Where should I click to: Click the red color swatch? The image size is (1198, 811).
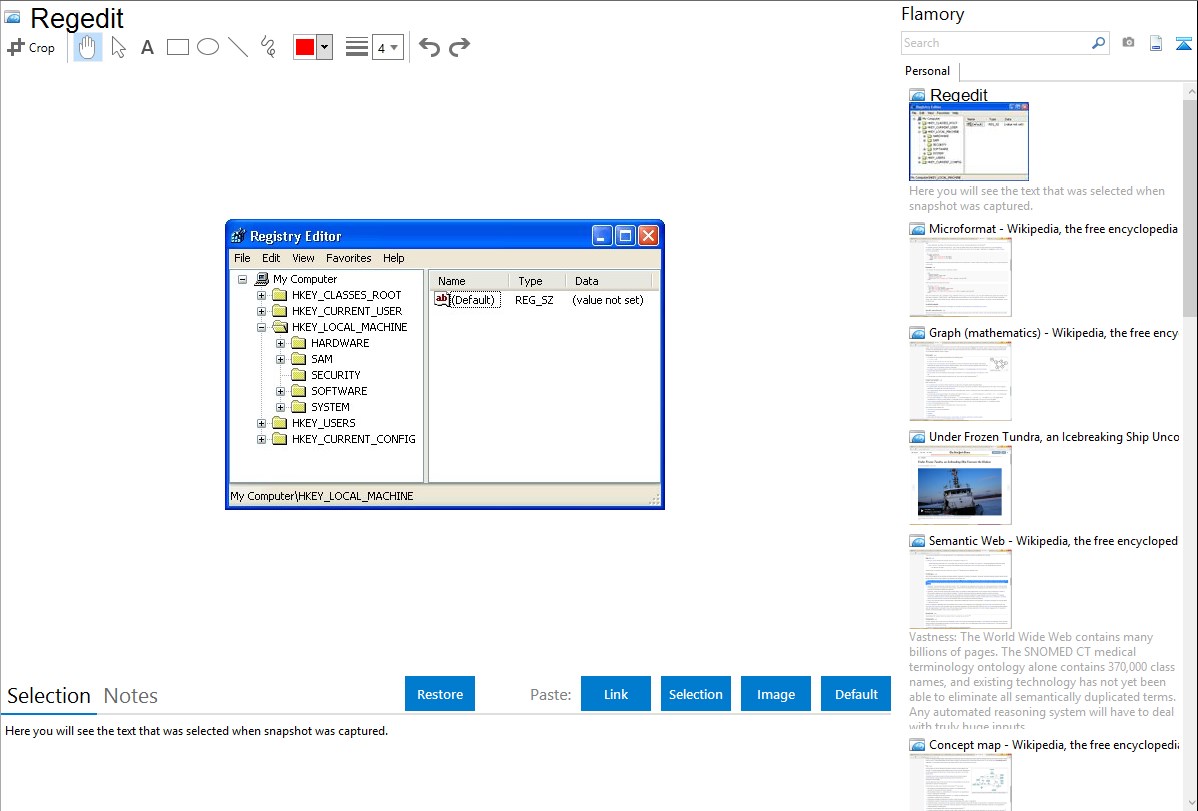pos(305,47)
